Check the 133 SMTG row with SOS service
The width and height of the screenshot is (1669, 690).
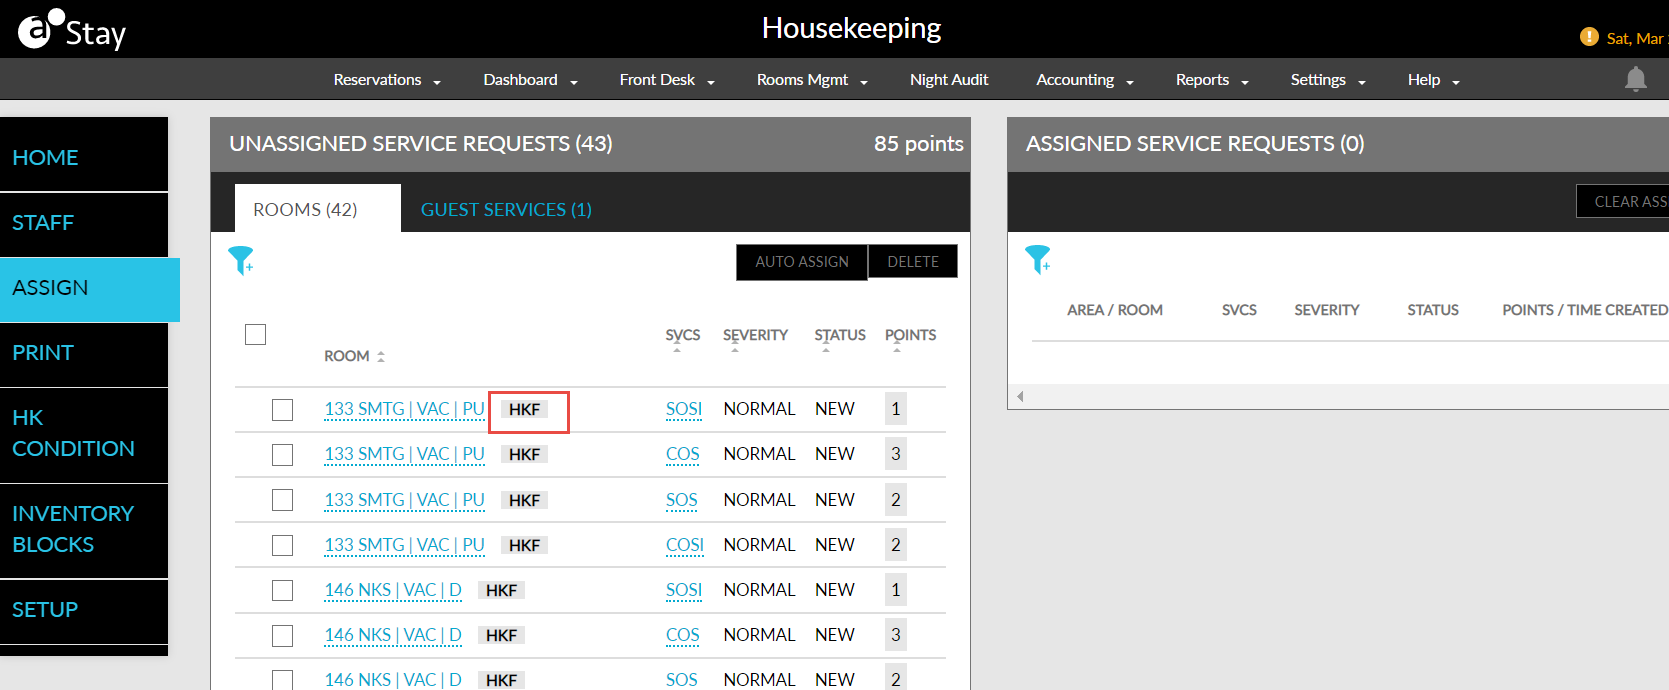(283, 500)
